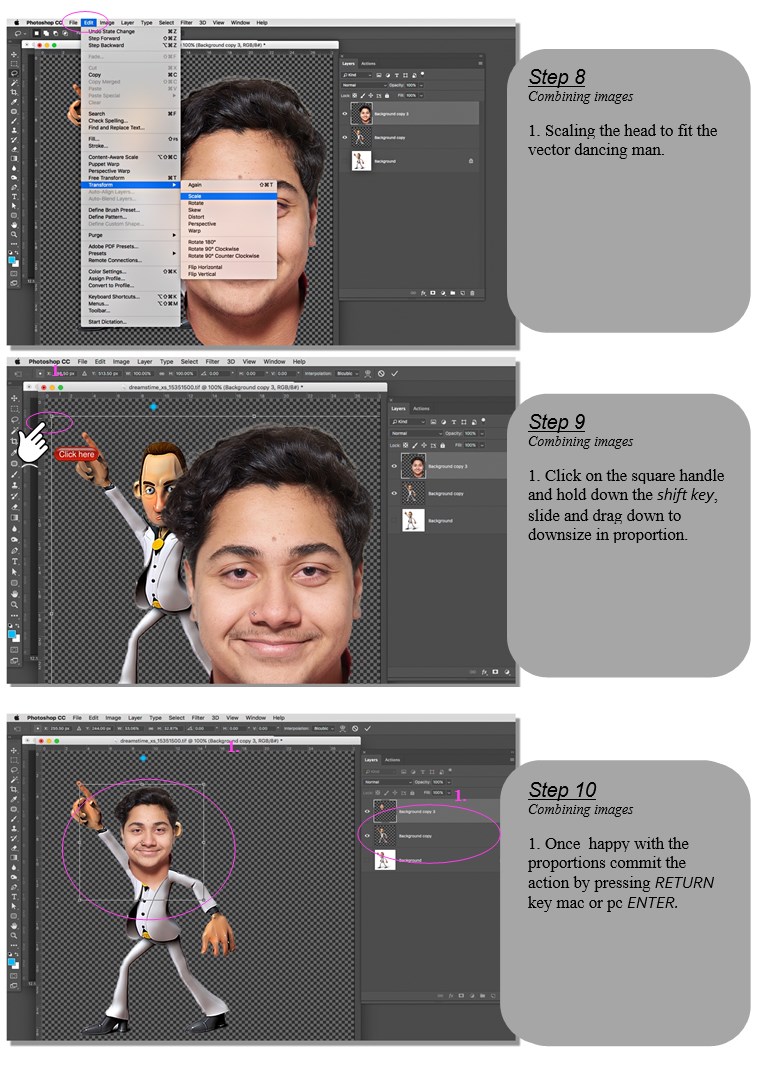This screenshot has height=1070, width=758.
Task: Switch to the Actions tab in Step 9 panel
Action: pyautogui.click(x=421, y=408)
